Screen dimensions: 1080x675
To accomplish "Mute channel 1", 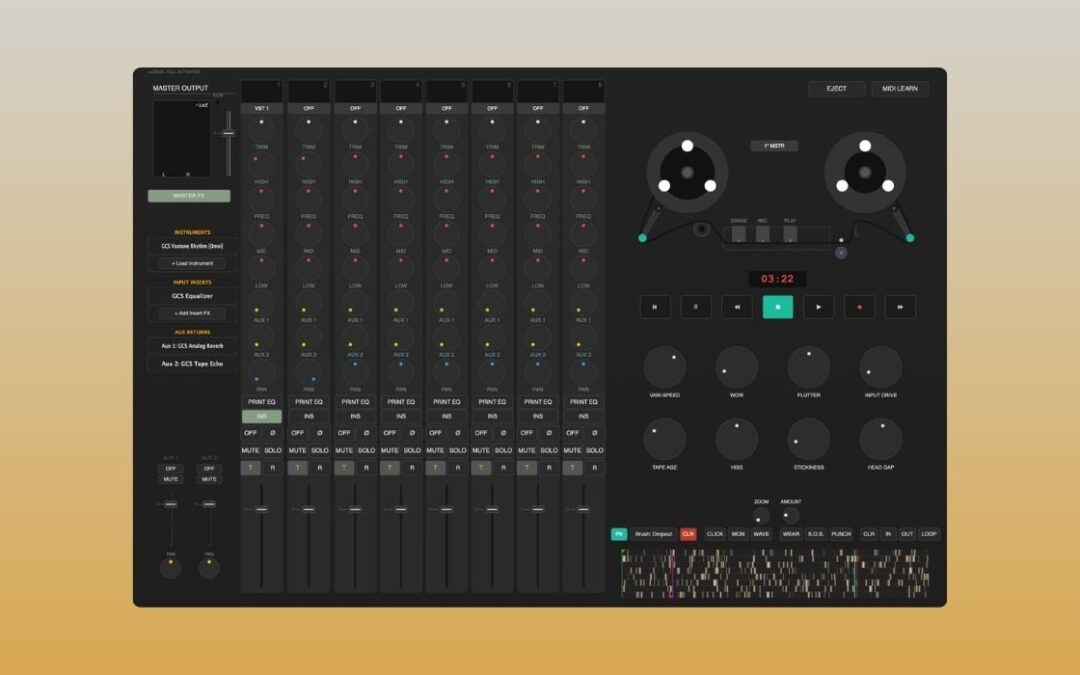I will coord(250,450).
